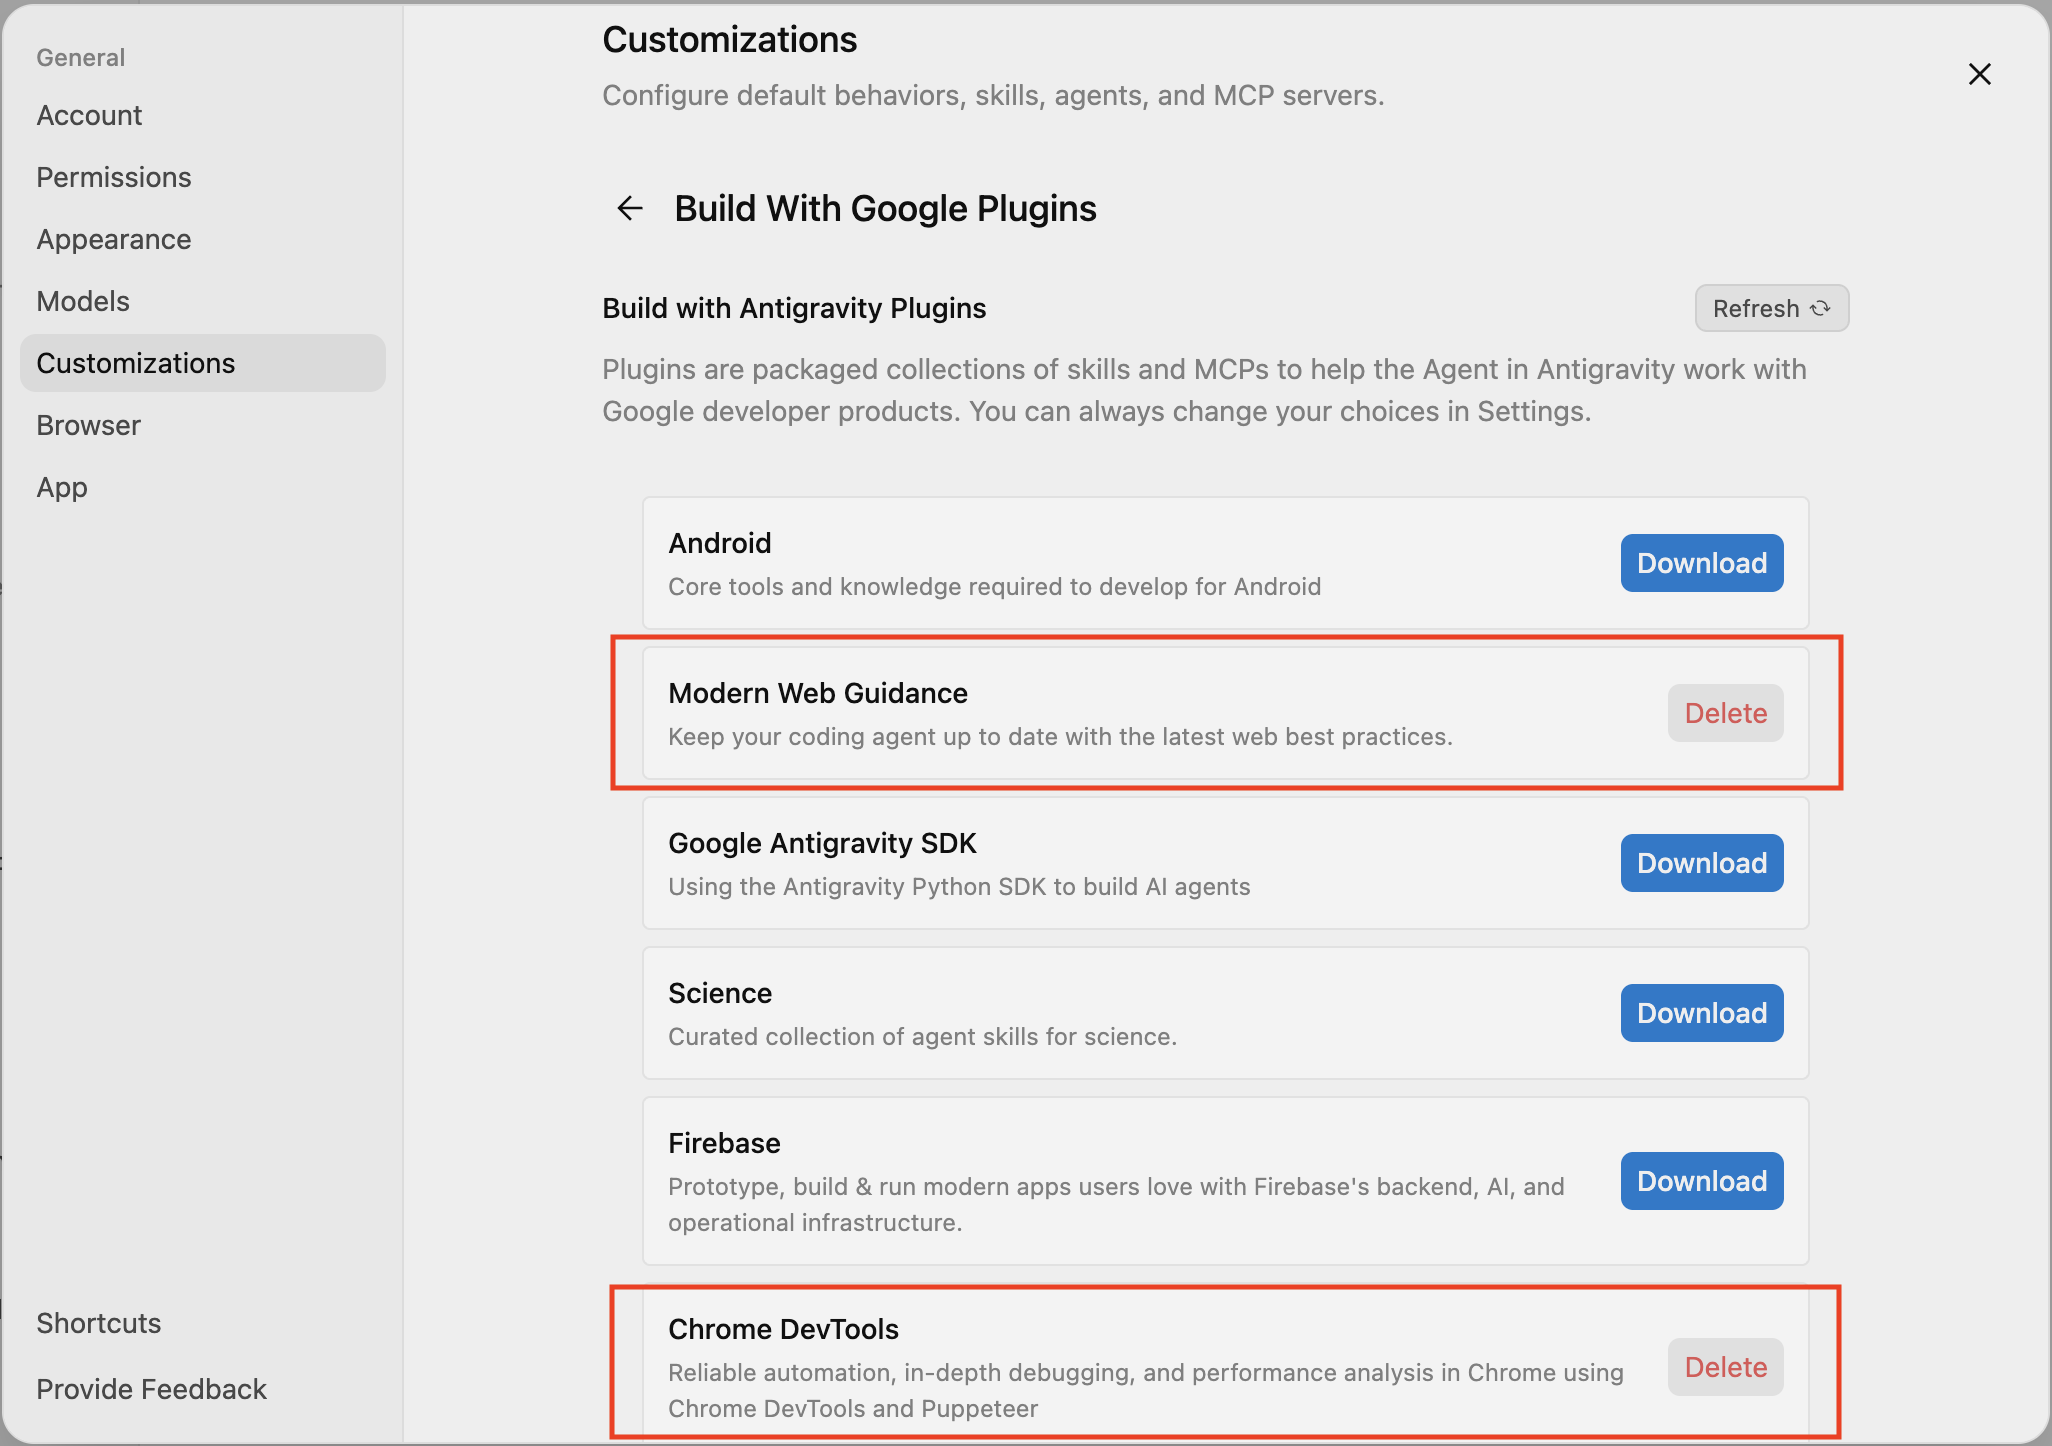Click the Build With Google Plugins heading
The height and width of the screenshot is (1446, 2052).
click(885, 208)
